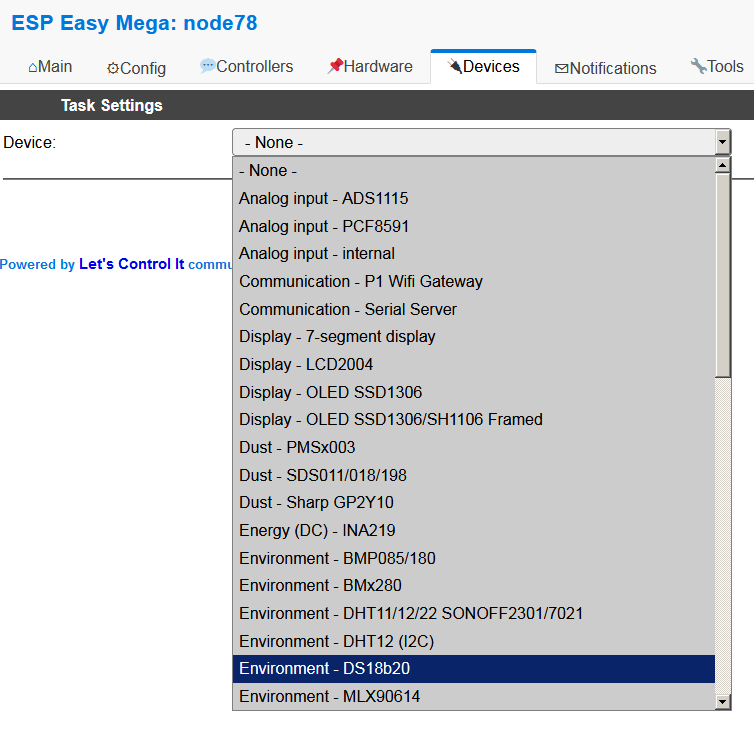Screen dimensions: 754x732
Task: Go to the Hardware tab
Action: point(369,67)
